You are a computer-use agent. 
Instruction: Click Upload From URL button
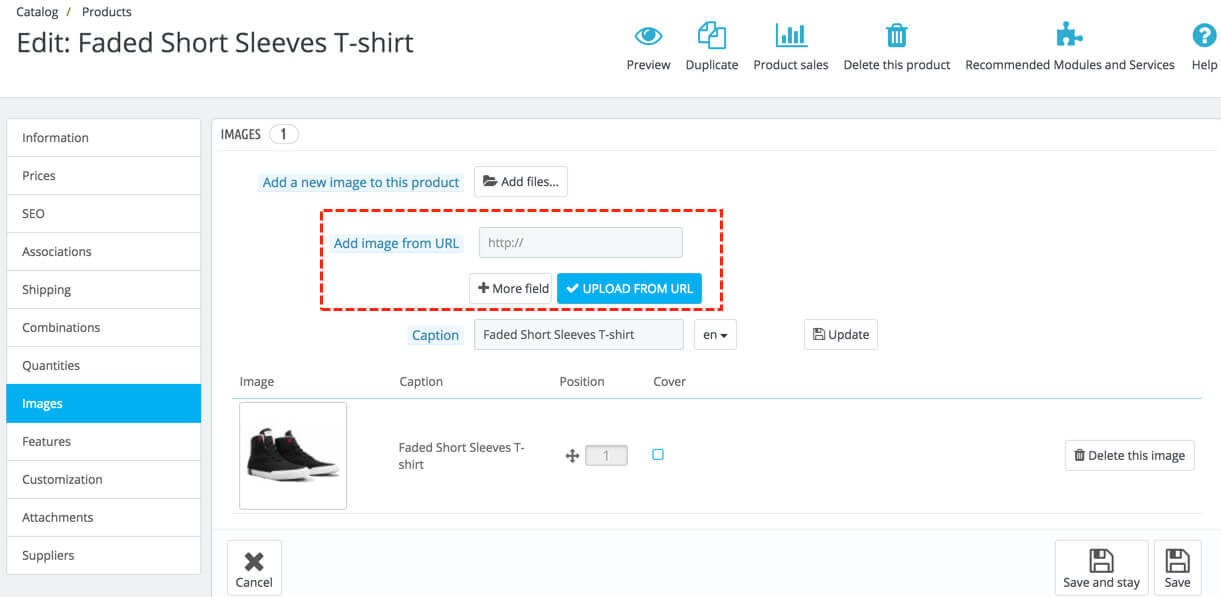(x=629, y=288)
